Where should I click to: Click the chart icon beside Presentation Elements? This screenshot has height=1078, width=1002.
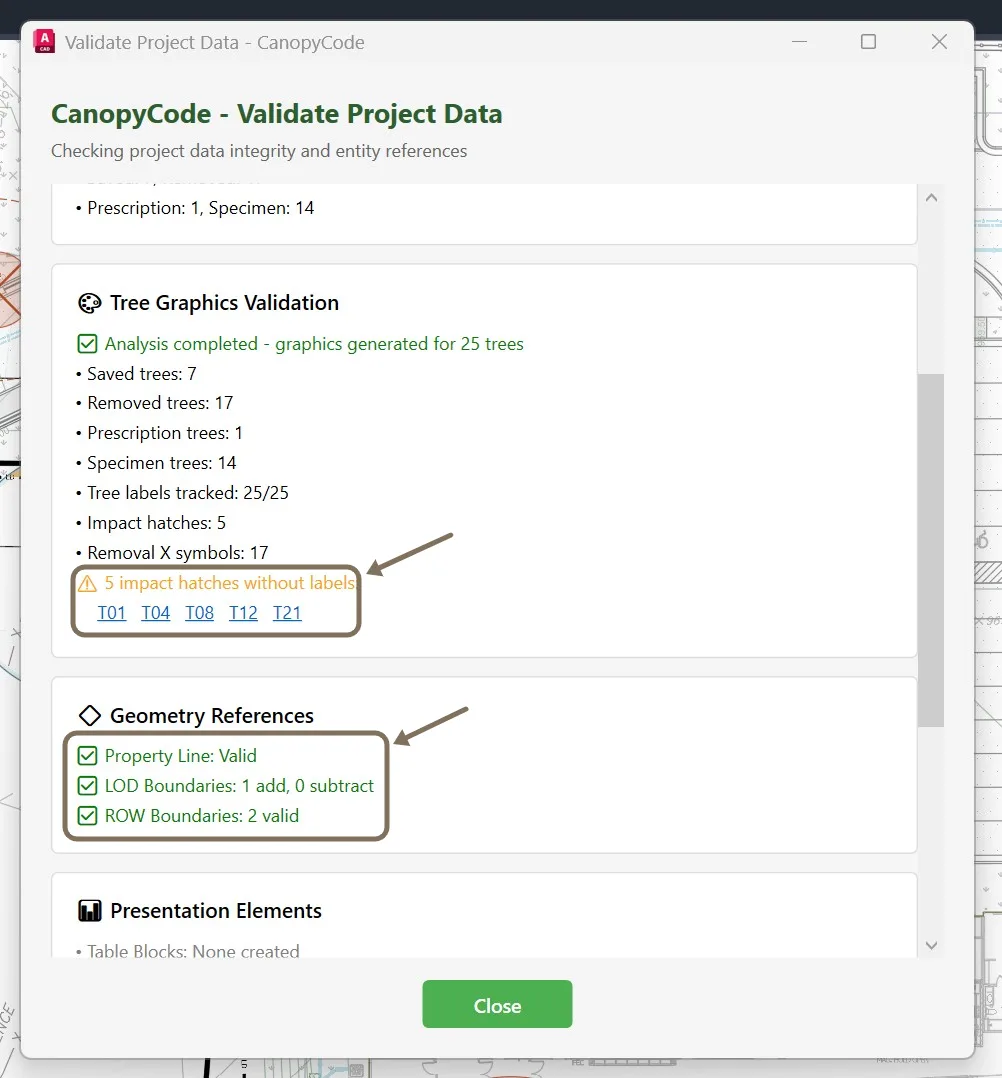pyautogui.click(x=89, y=911)
